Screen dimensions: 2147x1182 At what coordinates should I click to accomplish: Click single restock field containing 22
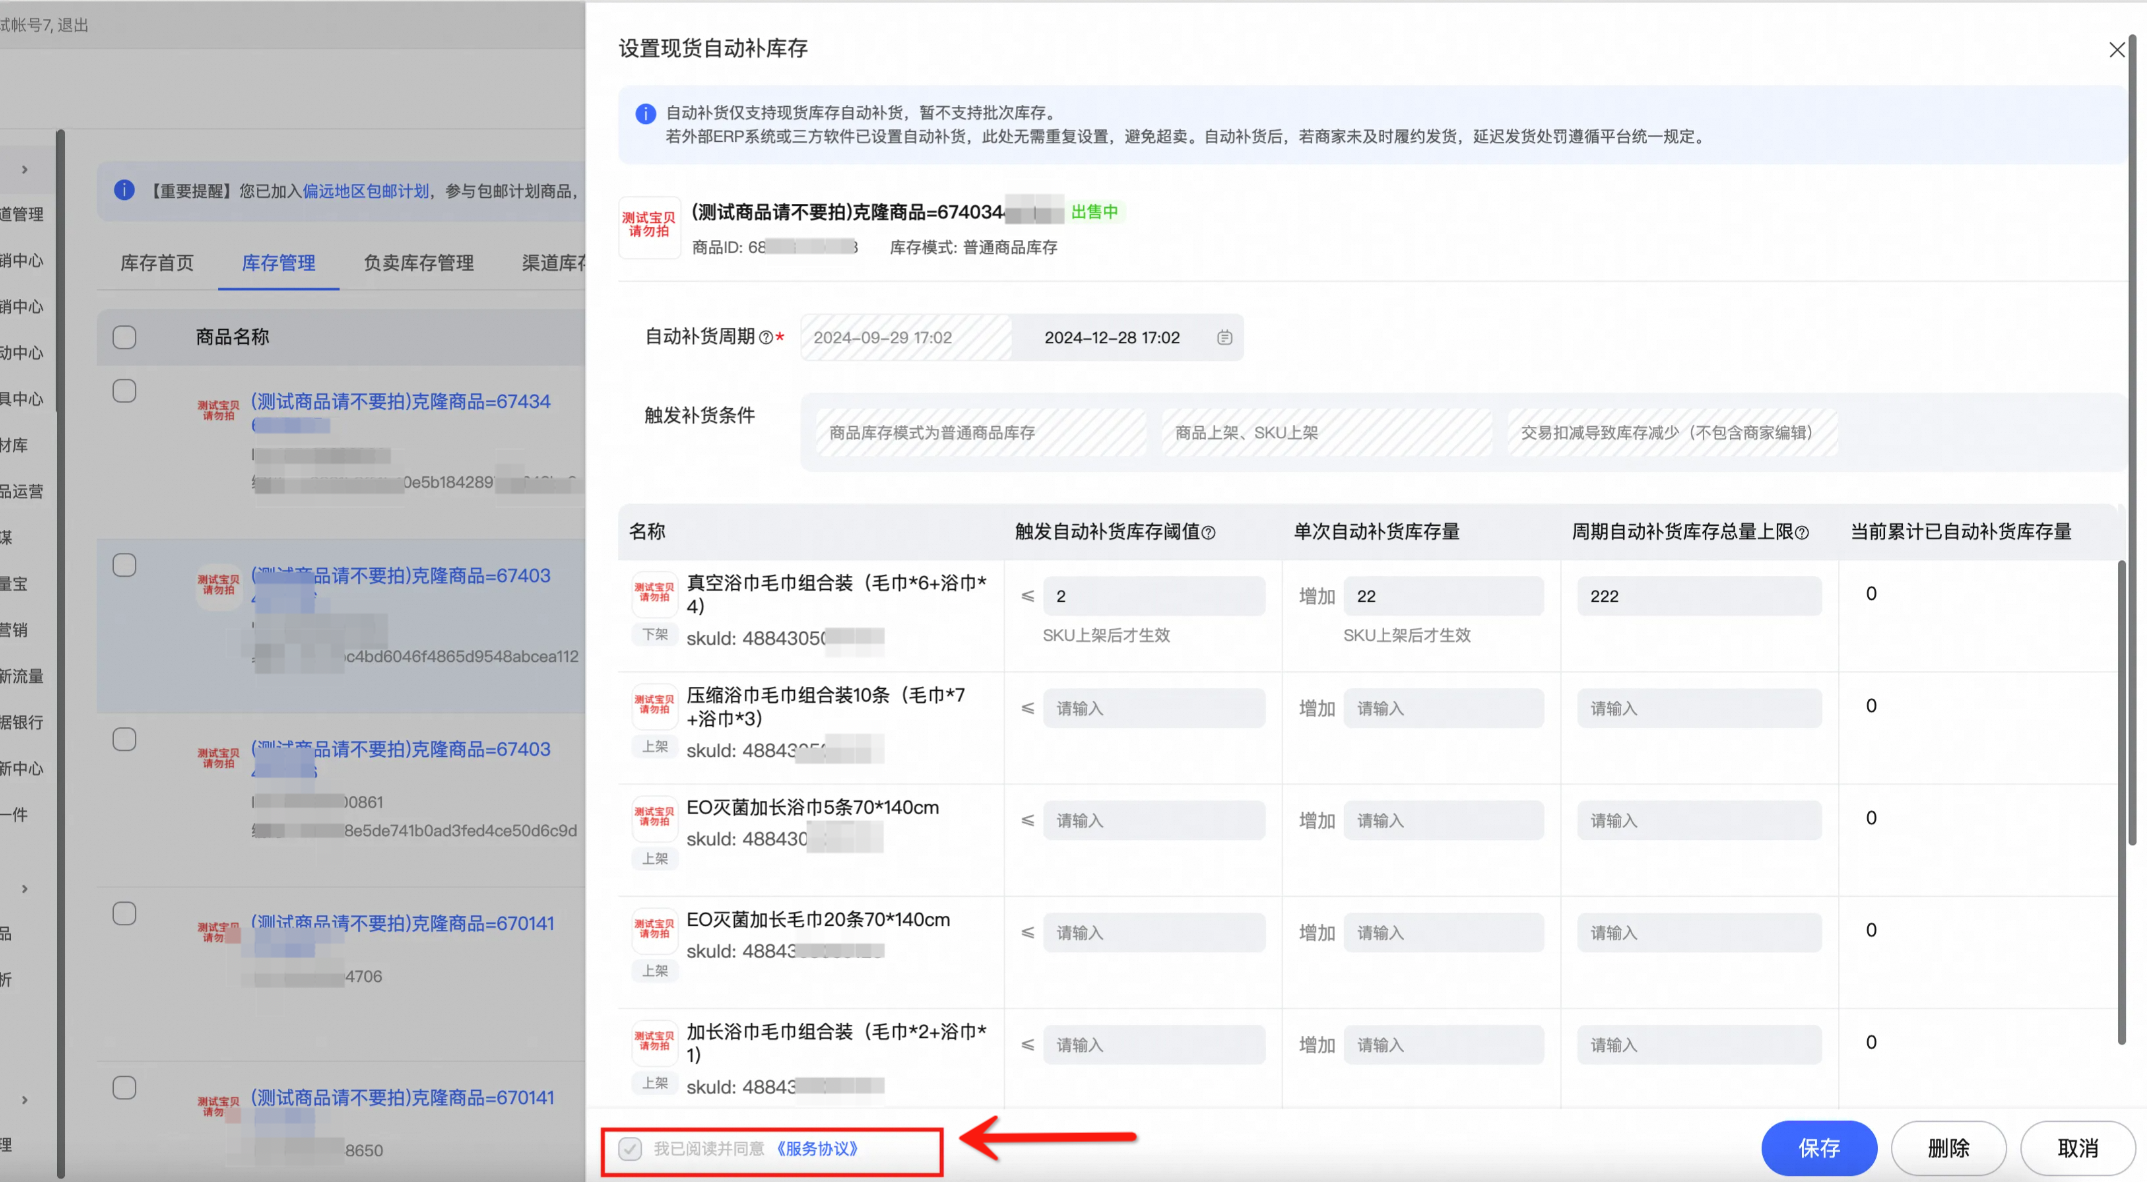(x=1443, y=596)
